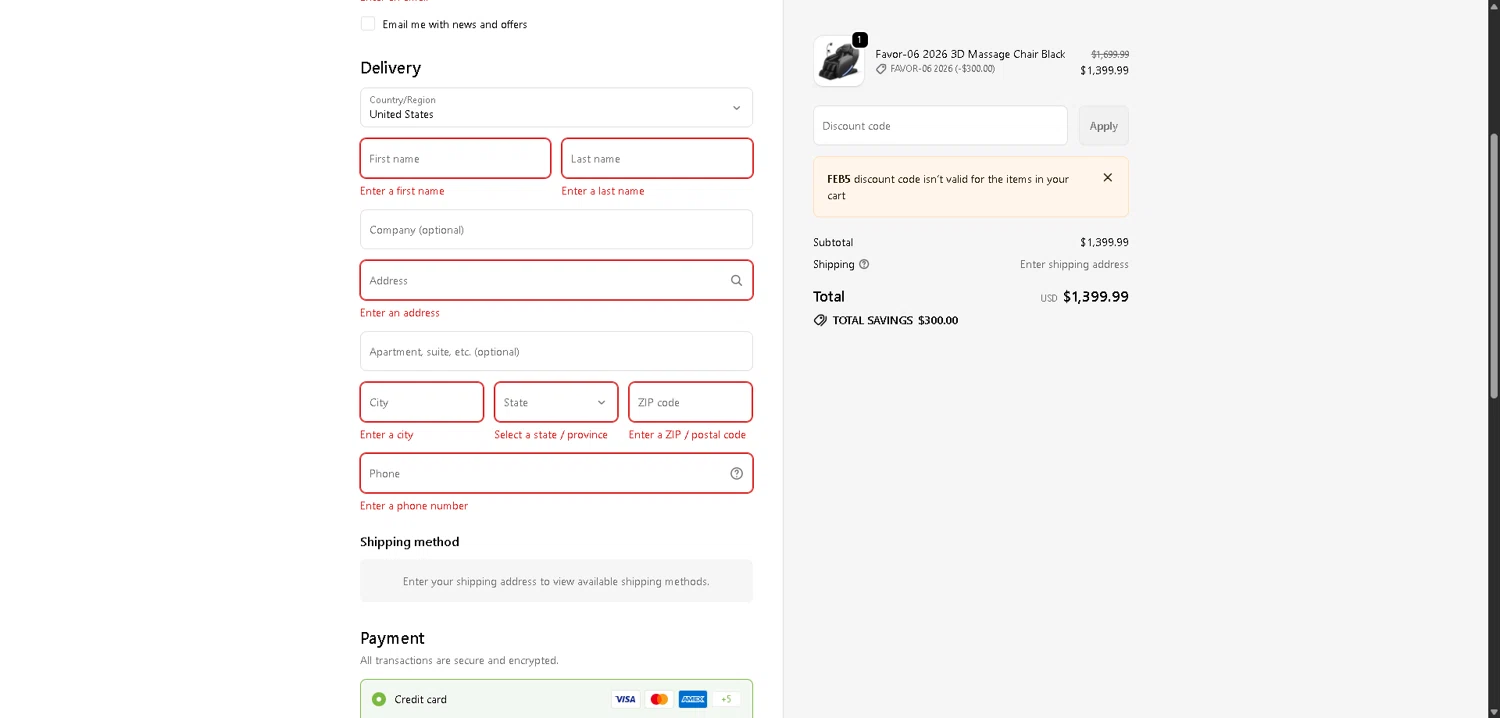
Task: Open the State dropdown
Action: [x=556, y=402]
